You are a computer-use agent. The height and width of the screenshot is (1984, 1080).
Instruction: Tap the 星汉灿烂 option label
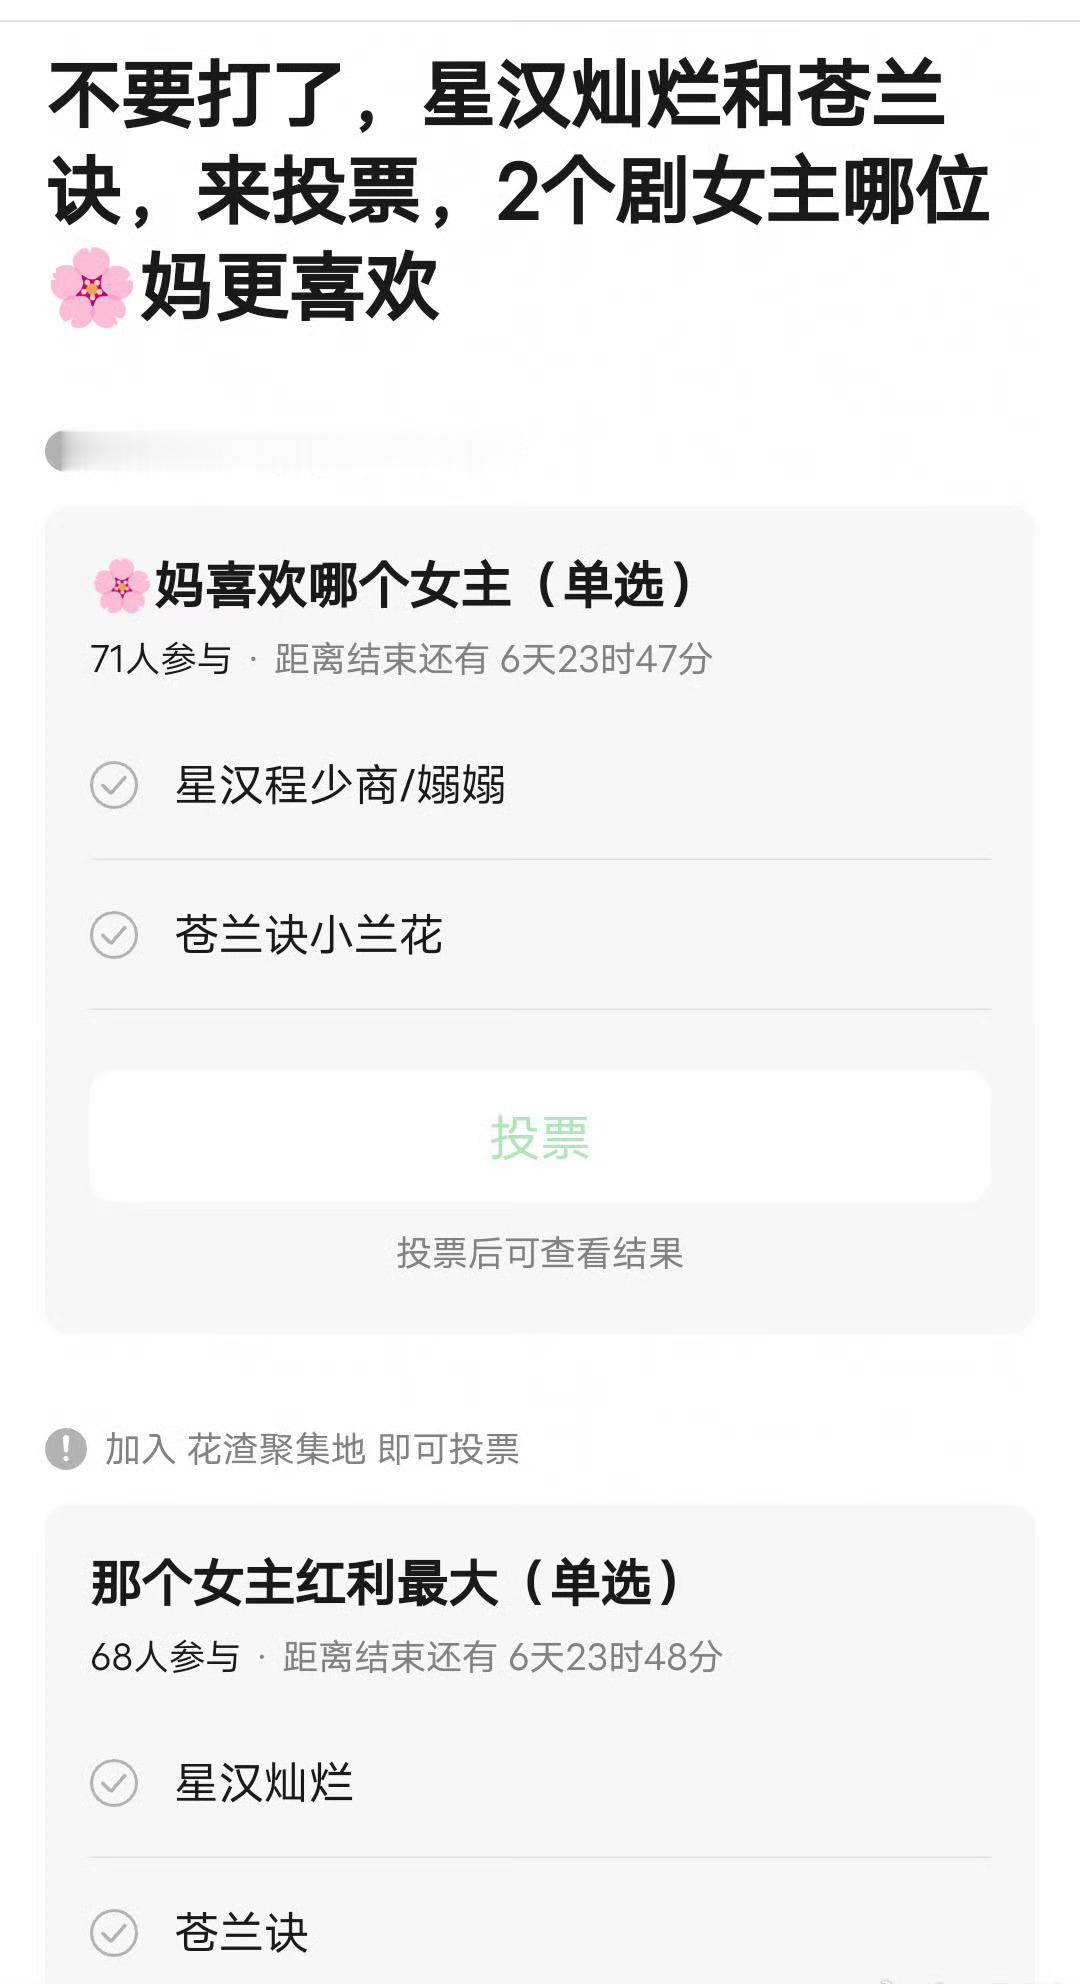click(264, 1783)
